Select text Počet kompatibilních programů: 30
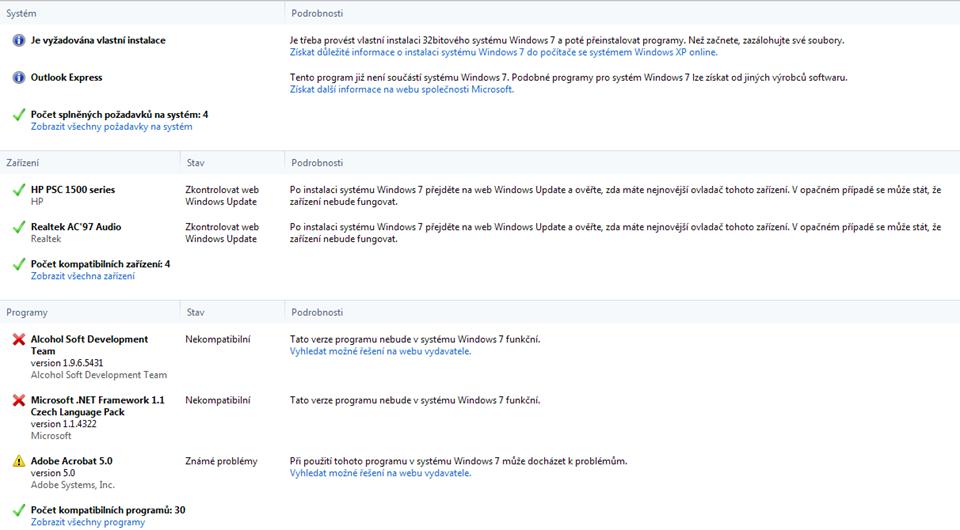 [x=108, y=510]
